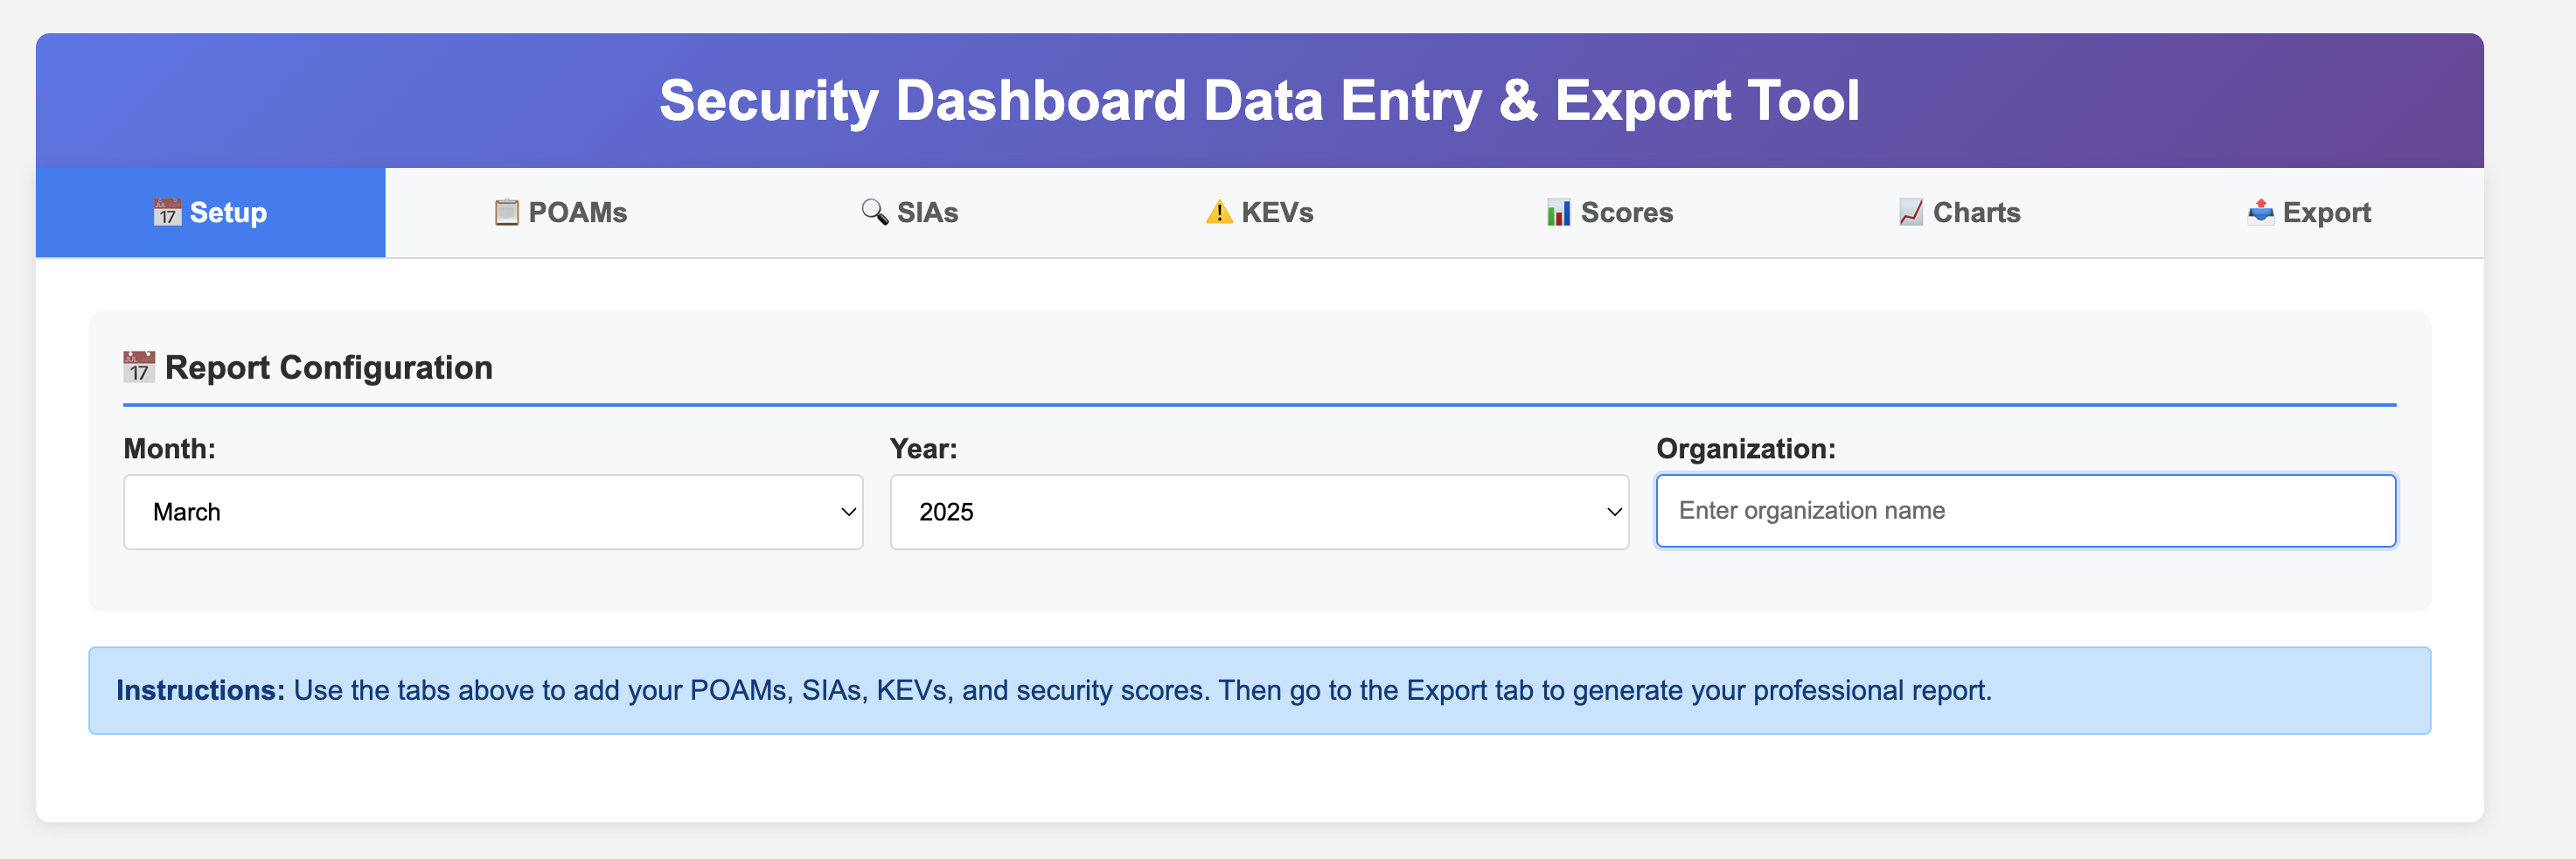Click the line chart icon on Charts tab

coord(1909,212)
